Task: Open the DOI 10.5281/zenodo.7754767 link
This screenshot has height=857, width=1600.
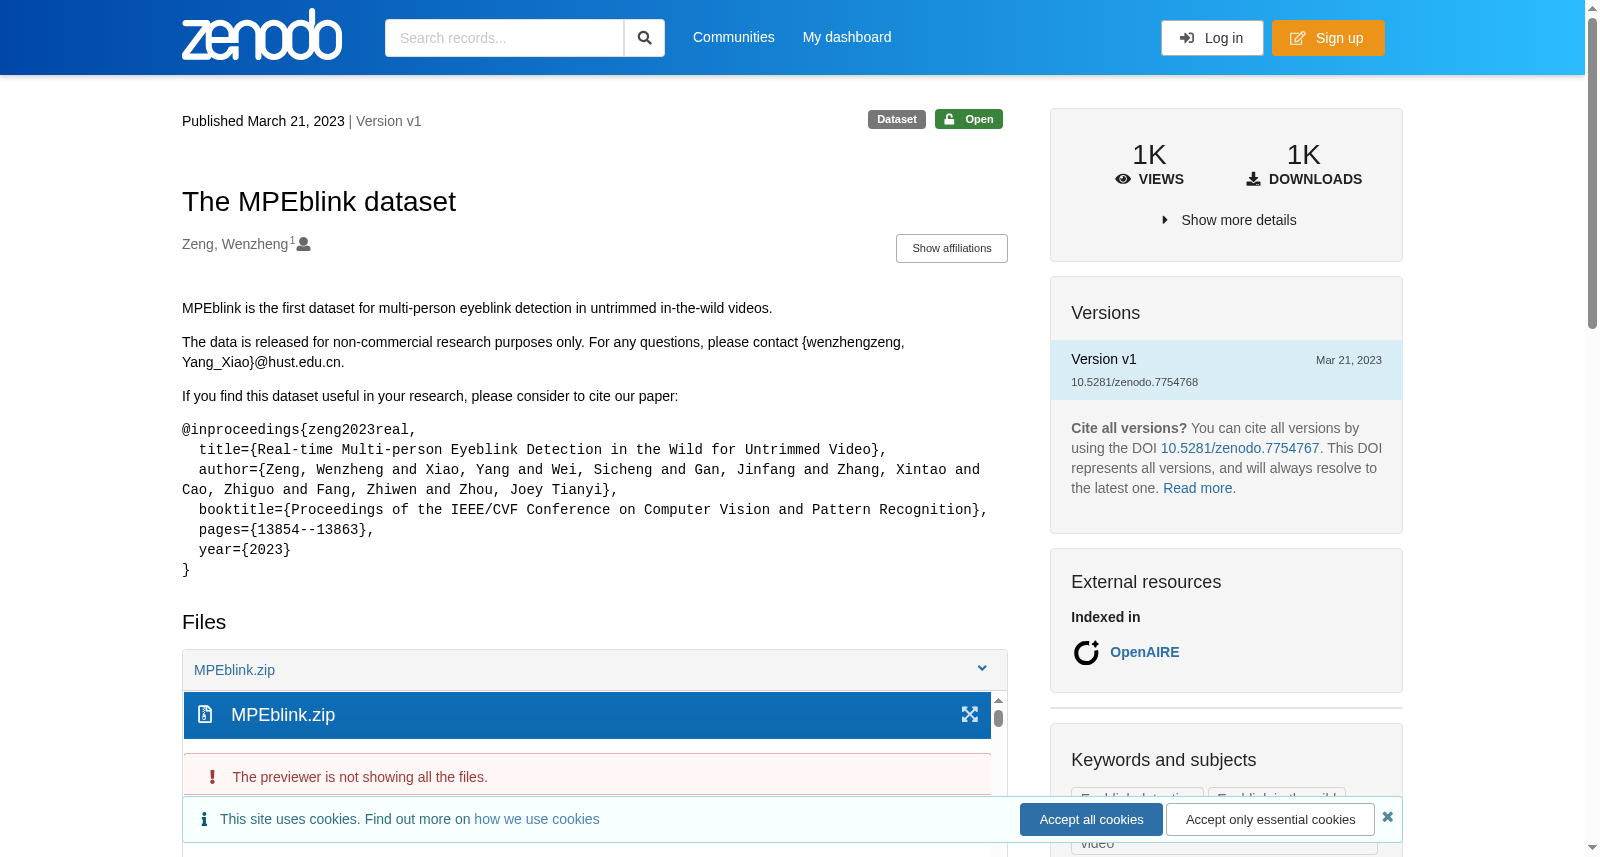Action: [1240, 448]
